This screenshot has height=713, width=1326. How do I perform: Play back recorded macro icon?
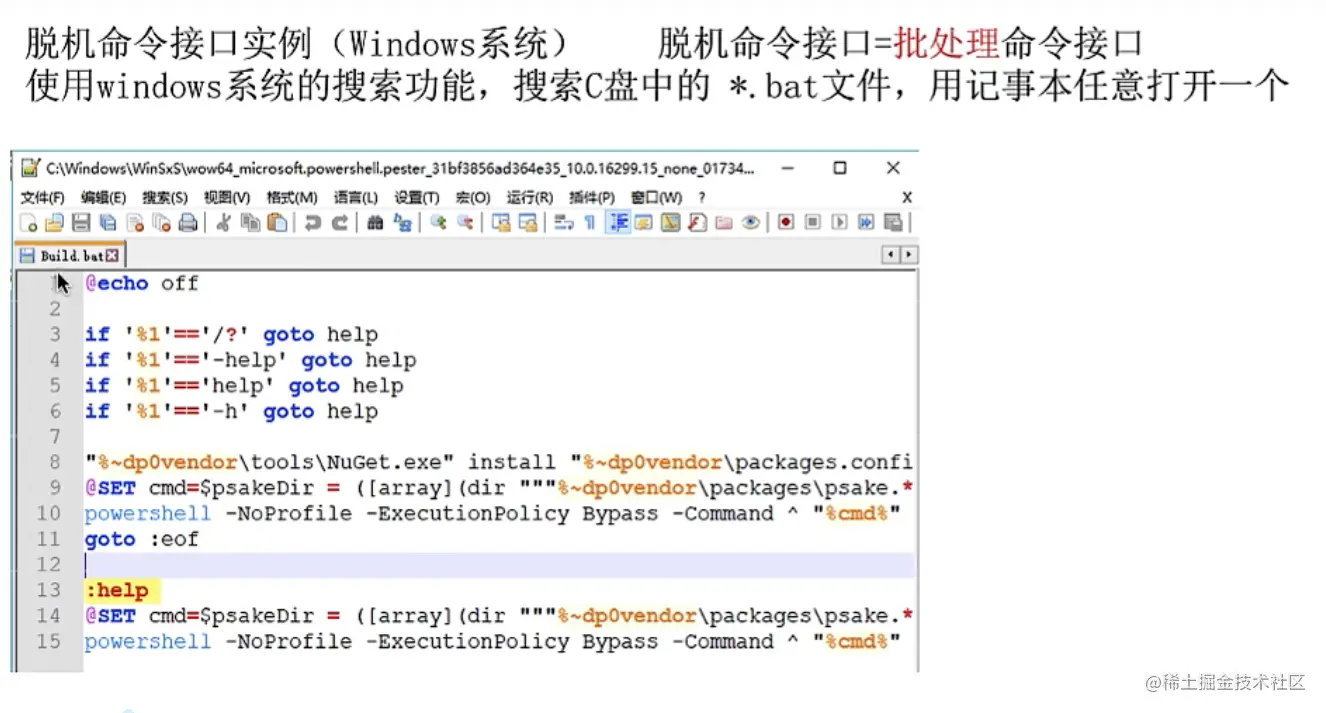point(839,222)
